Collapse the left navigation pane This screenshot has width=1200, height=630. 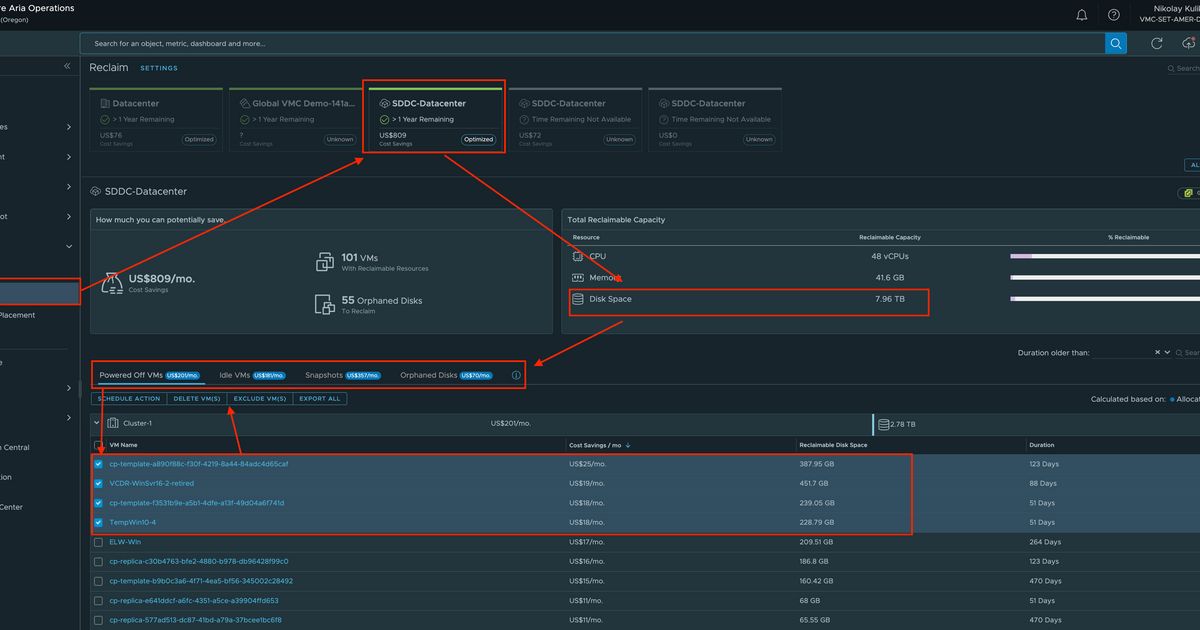[66, 66]
